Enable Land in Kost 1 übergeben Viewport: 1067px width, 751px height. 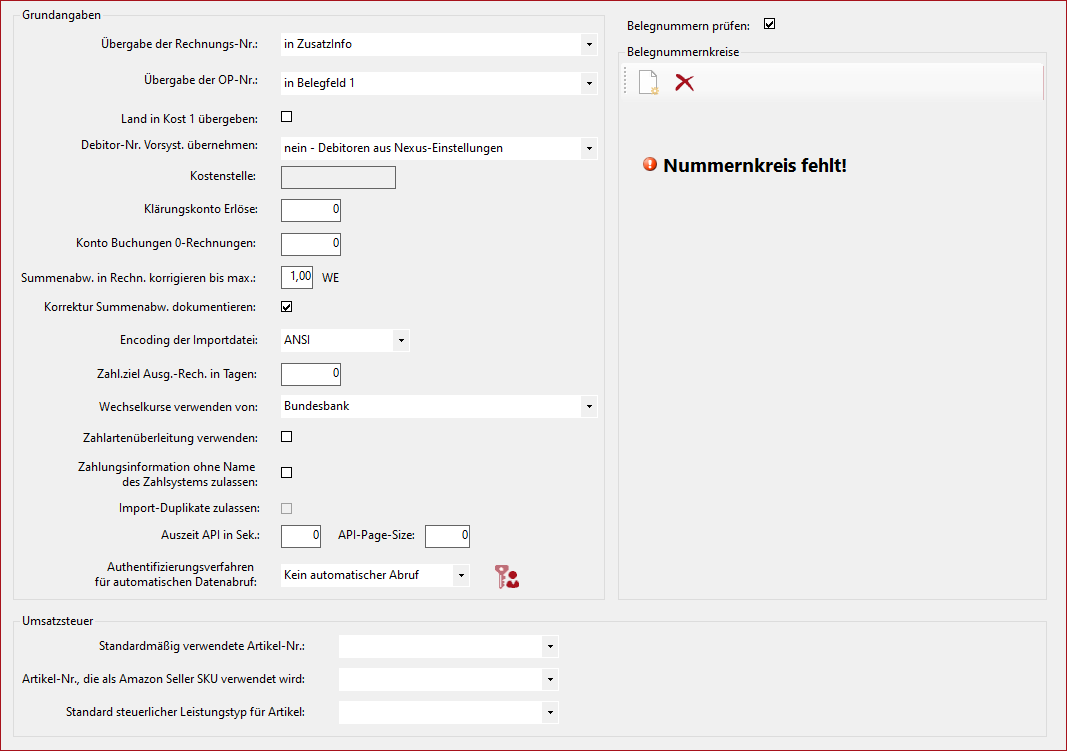click(287, 117)
